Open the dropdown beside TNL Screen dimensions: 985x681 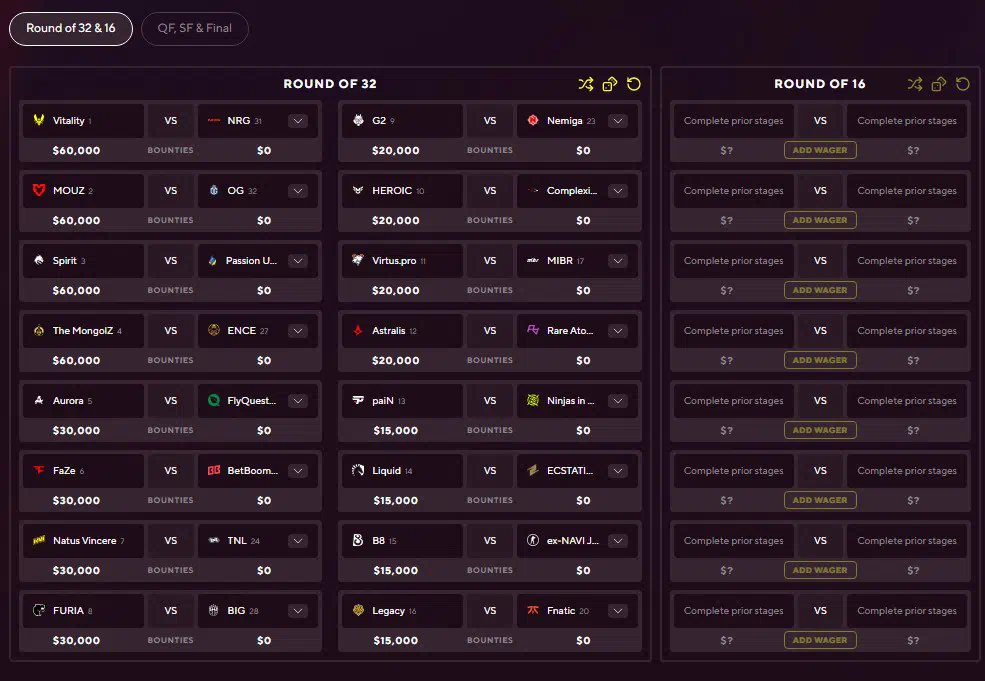pyautogui.click(x=298, y=541)
